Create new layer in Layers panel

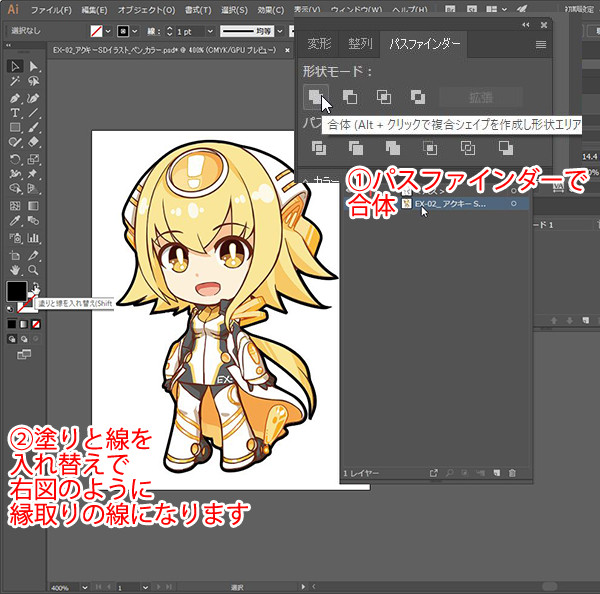(496, 473)
